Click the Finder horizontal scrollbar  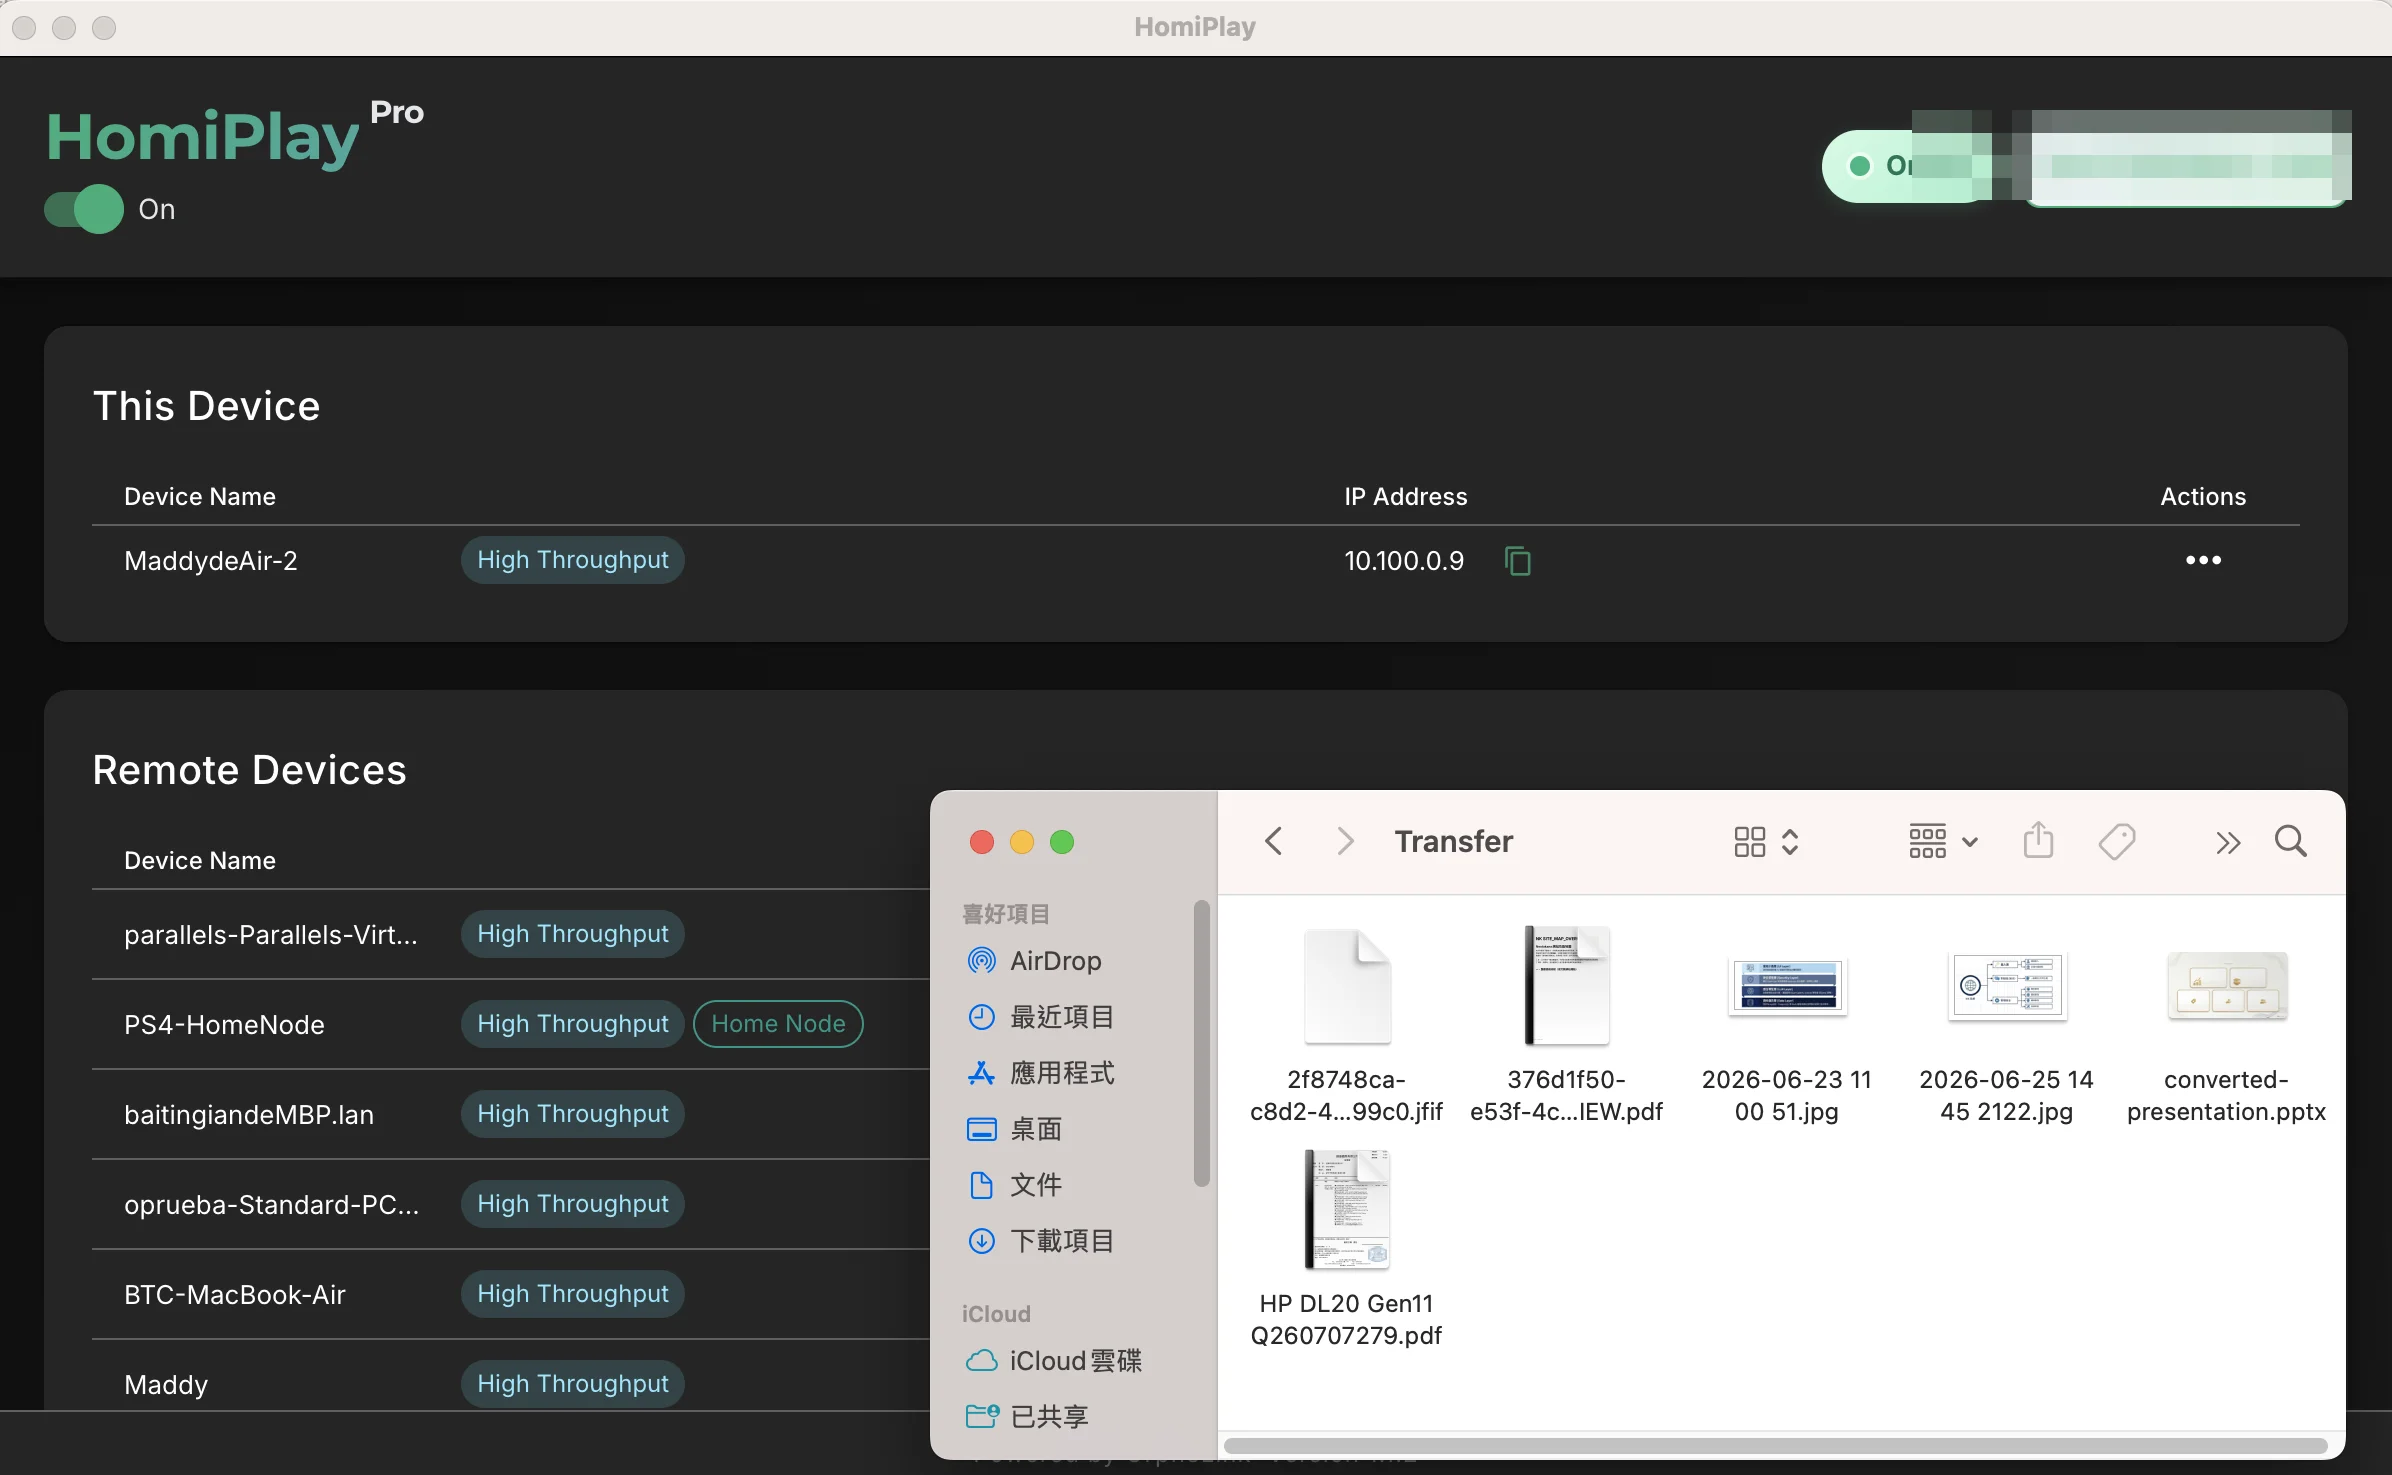tap(1775, 1446)
